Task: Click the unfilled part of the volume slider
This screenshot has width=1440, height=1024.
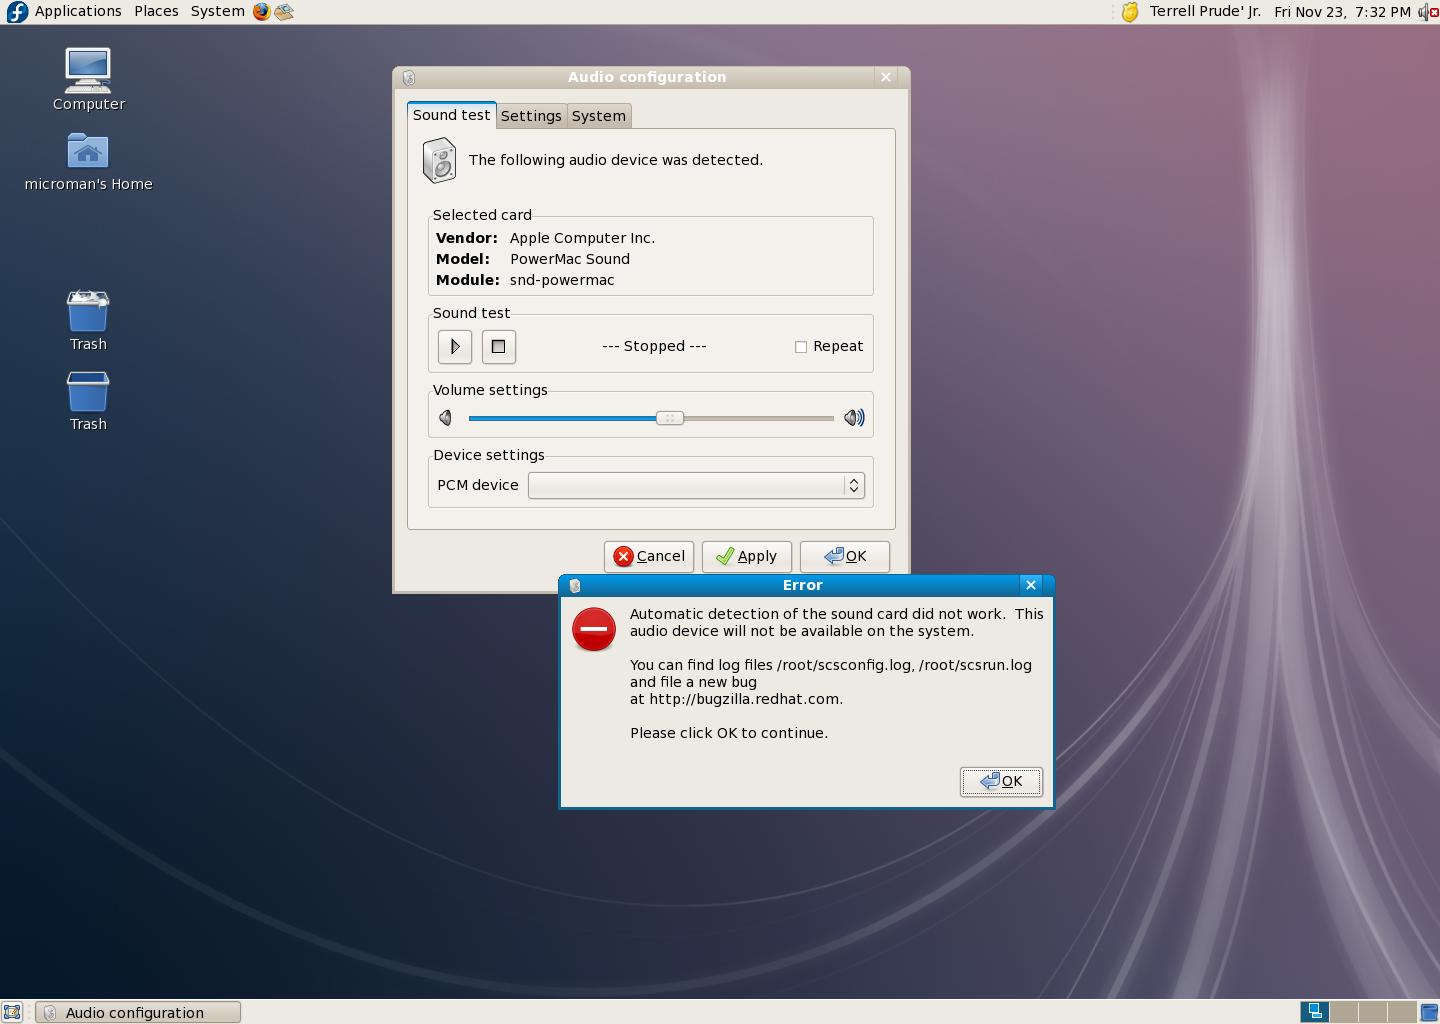Action: (x=759, y=418)
